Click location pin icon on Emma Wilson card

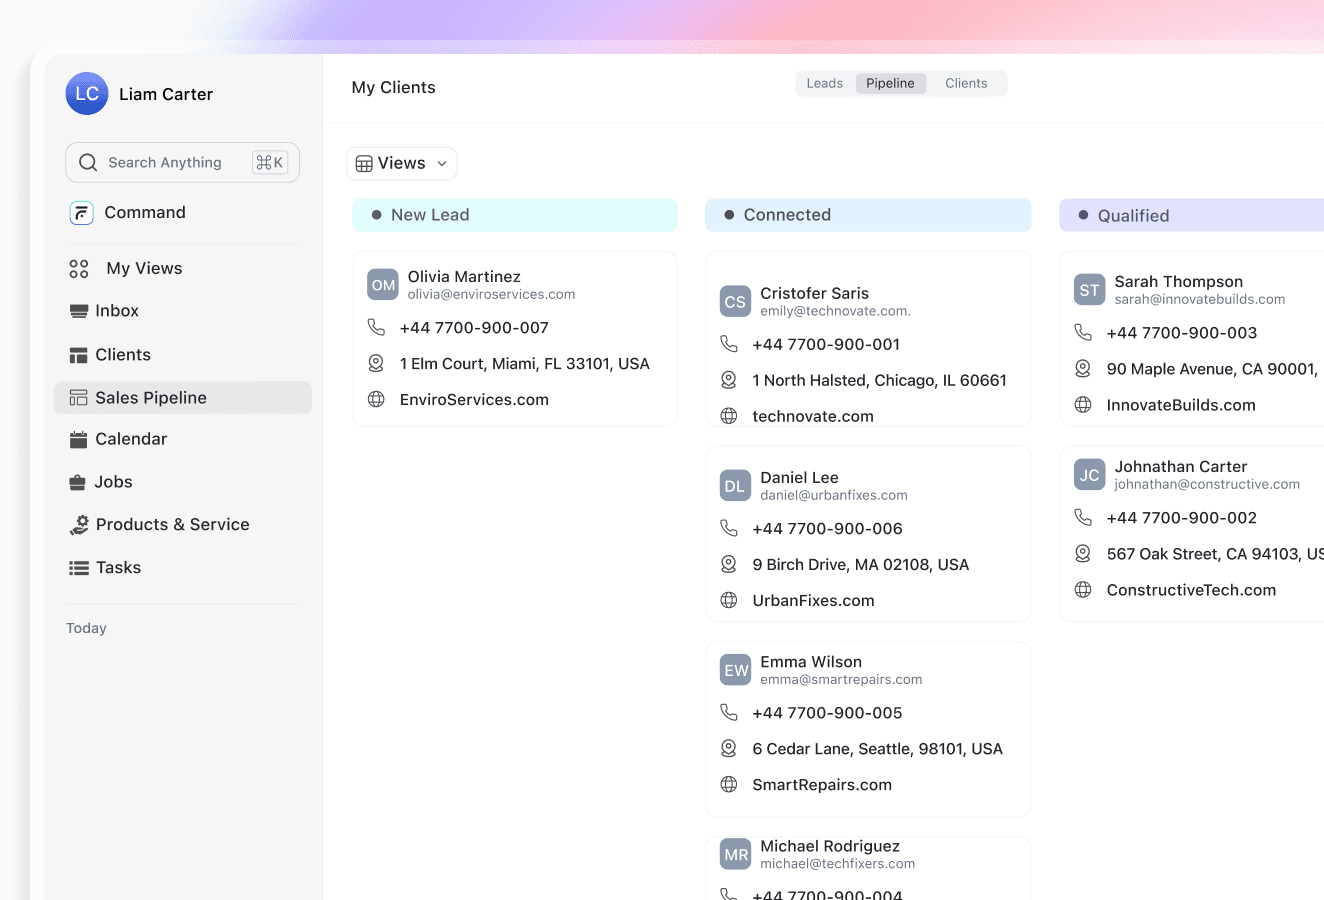click(x=729, y=749)
